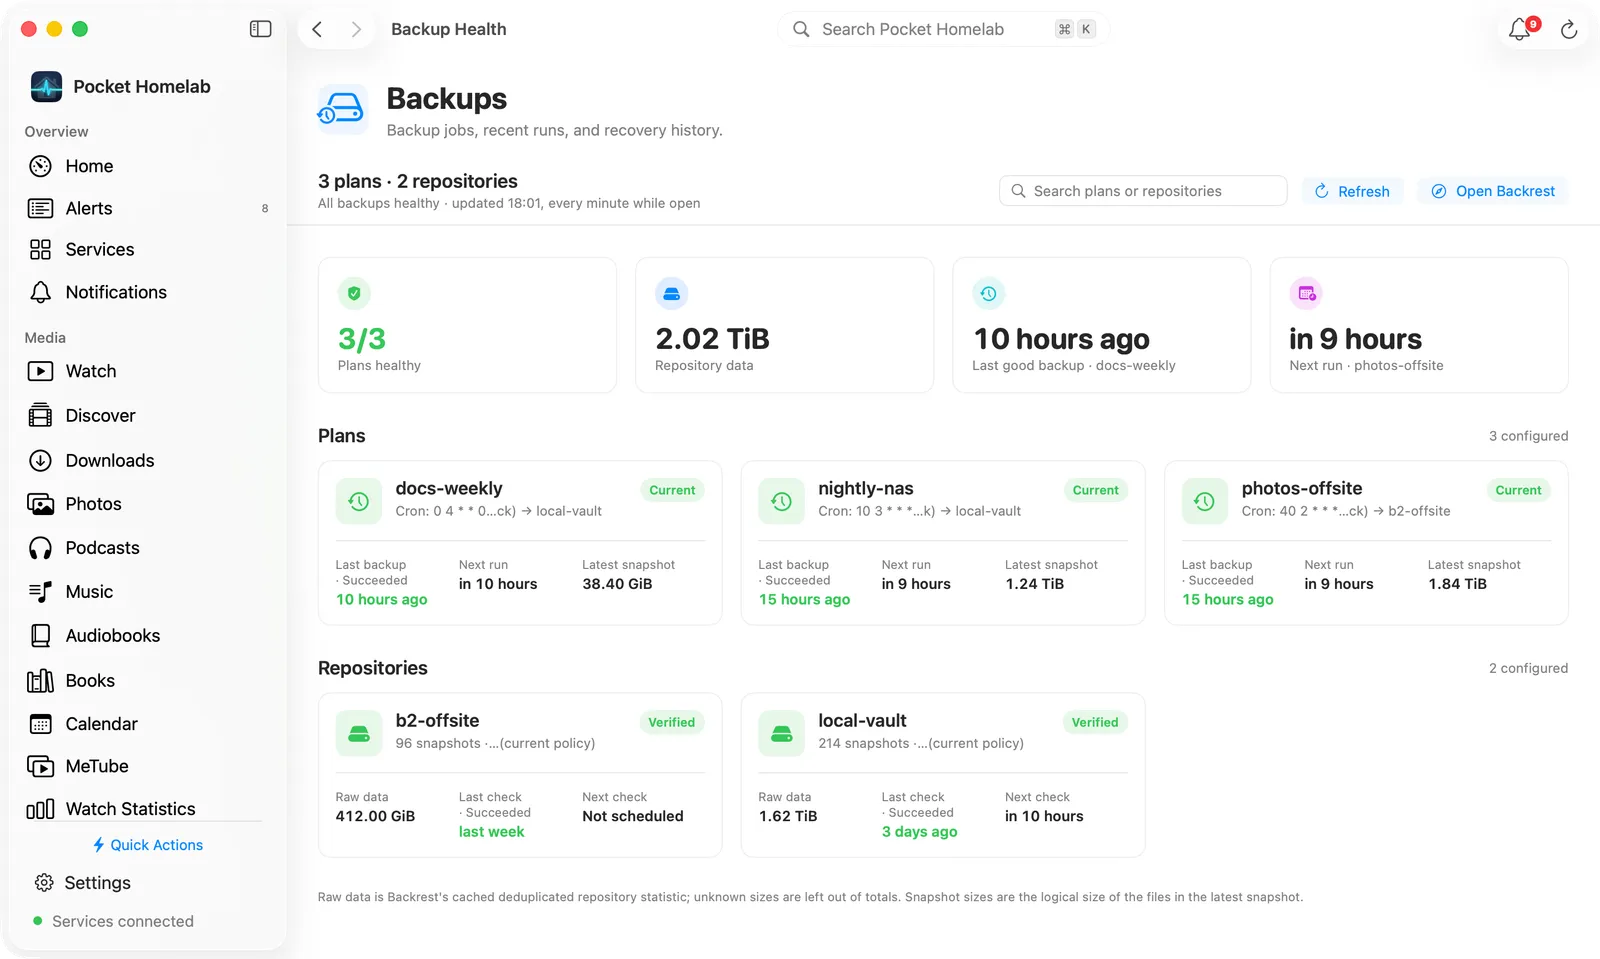1600x959 pixels.
Task: Click the 38.40 GiB latest snapshot value
Action: coord(617,584)
